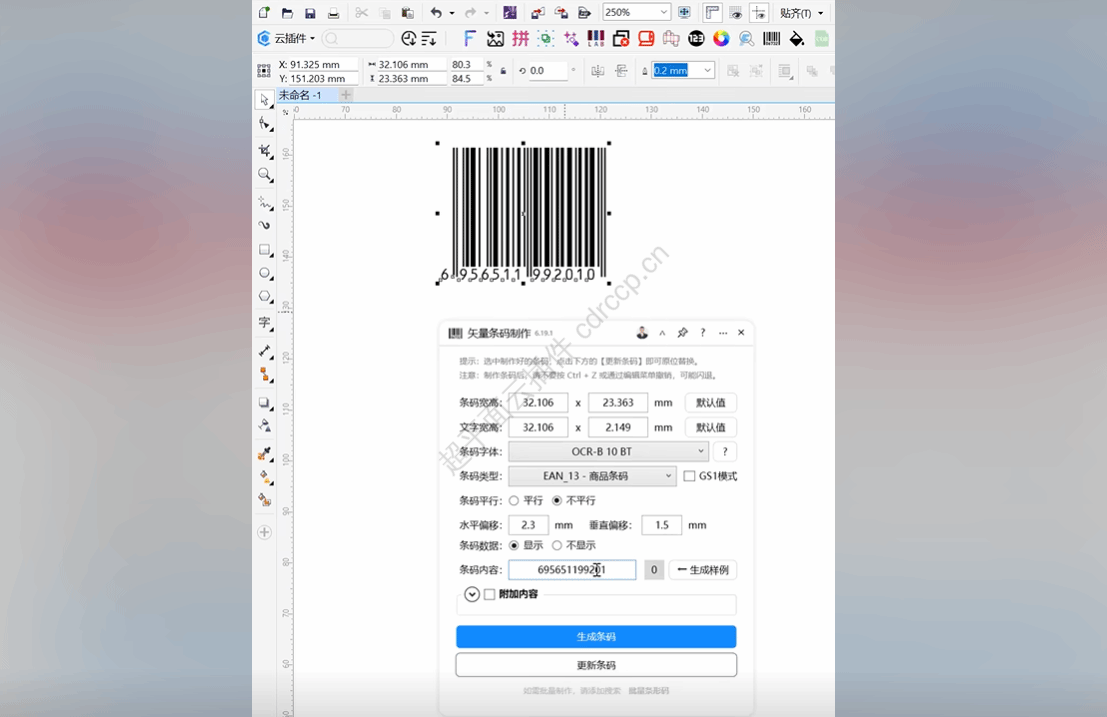Select the Interactive Fill tool
The width and height of the screenshot is (1107, 717).
(265, 477)
